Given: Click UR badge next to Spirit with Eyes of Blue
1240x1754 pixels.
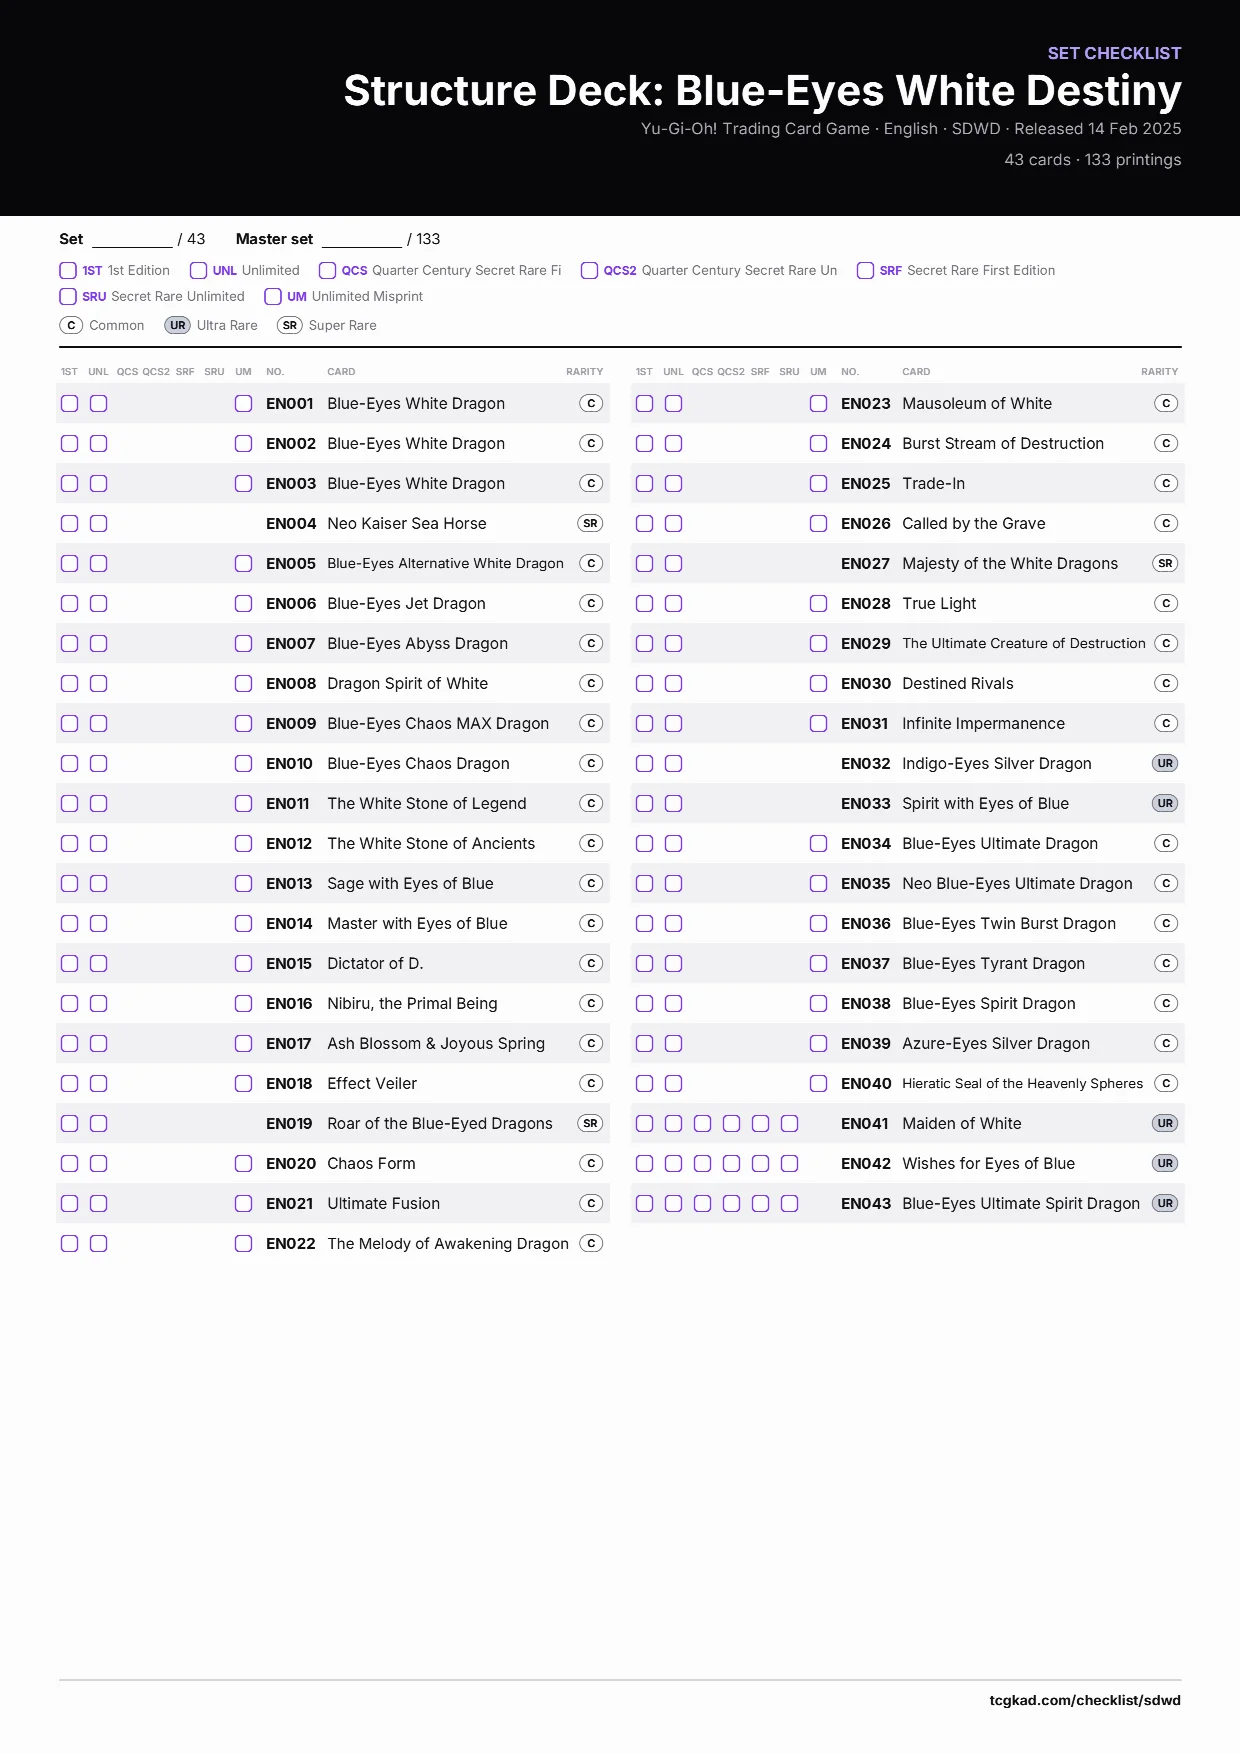Looking at the screenshot, I should pyautogui.click(x=1165, y=803).
